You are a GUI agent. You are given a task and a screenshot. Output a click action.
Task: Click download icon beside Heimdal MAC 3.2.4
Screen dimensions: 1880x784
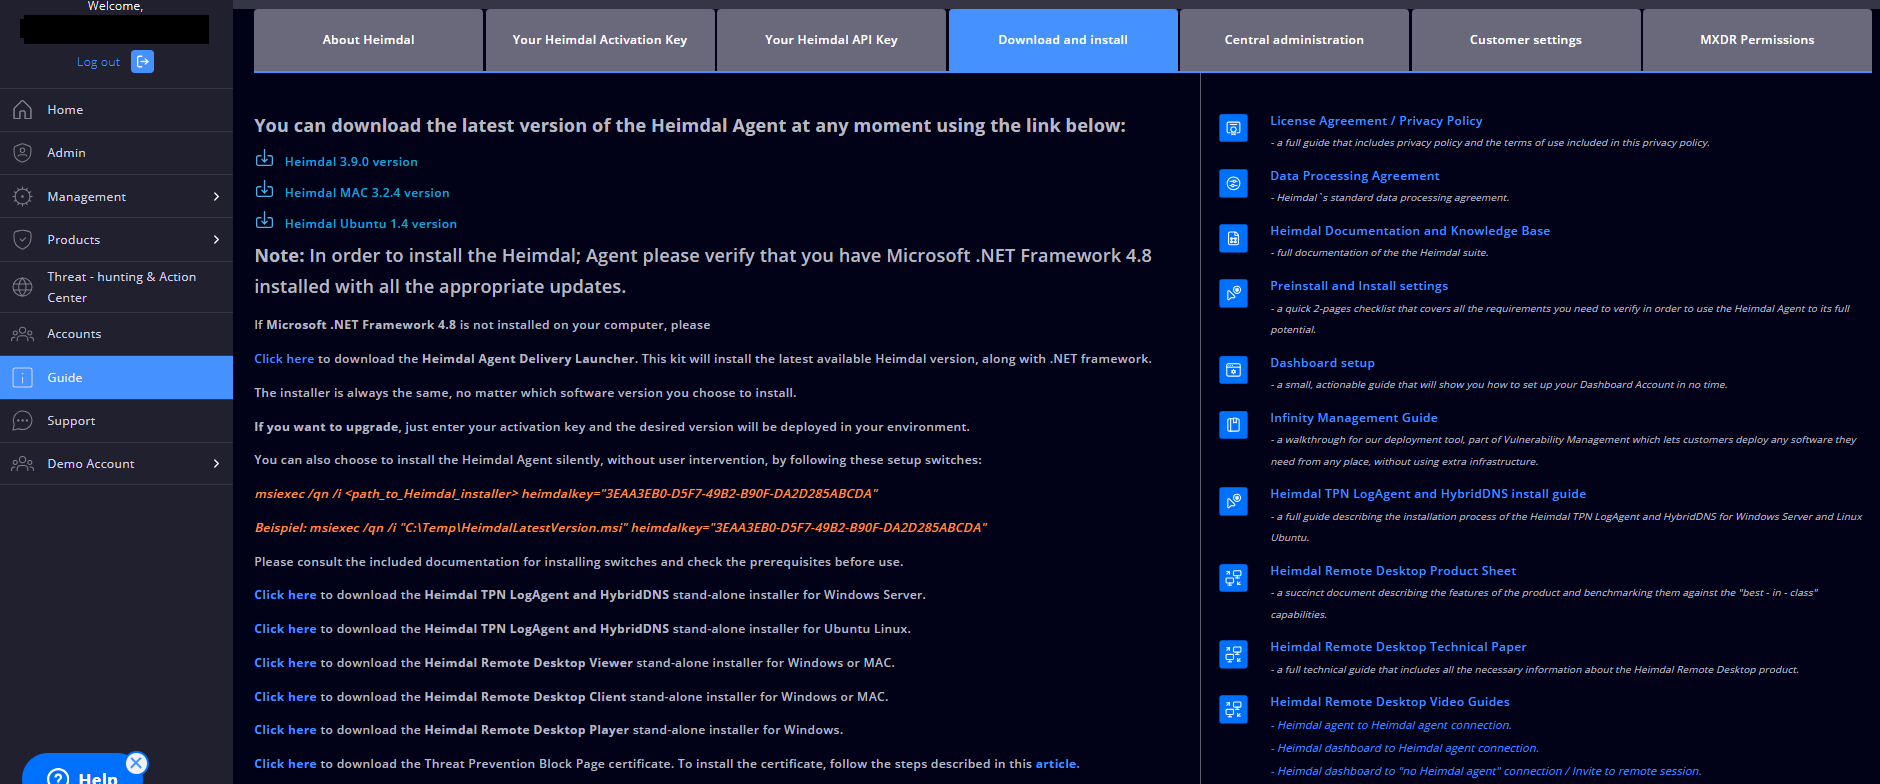[264, 190]
